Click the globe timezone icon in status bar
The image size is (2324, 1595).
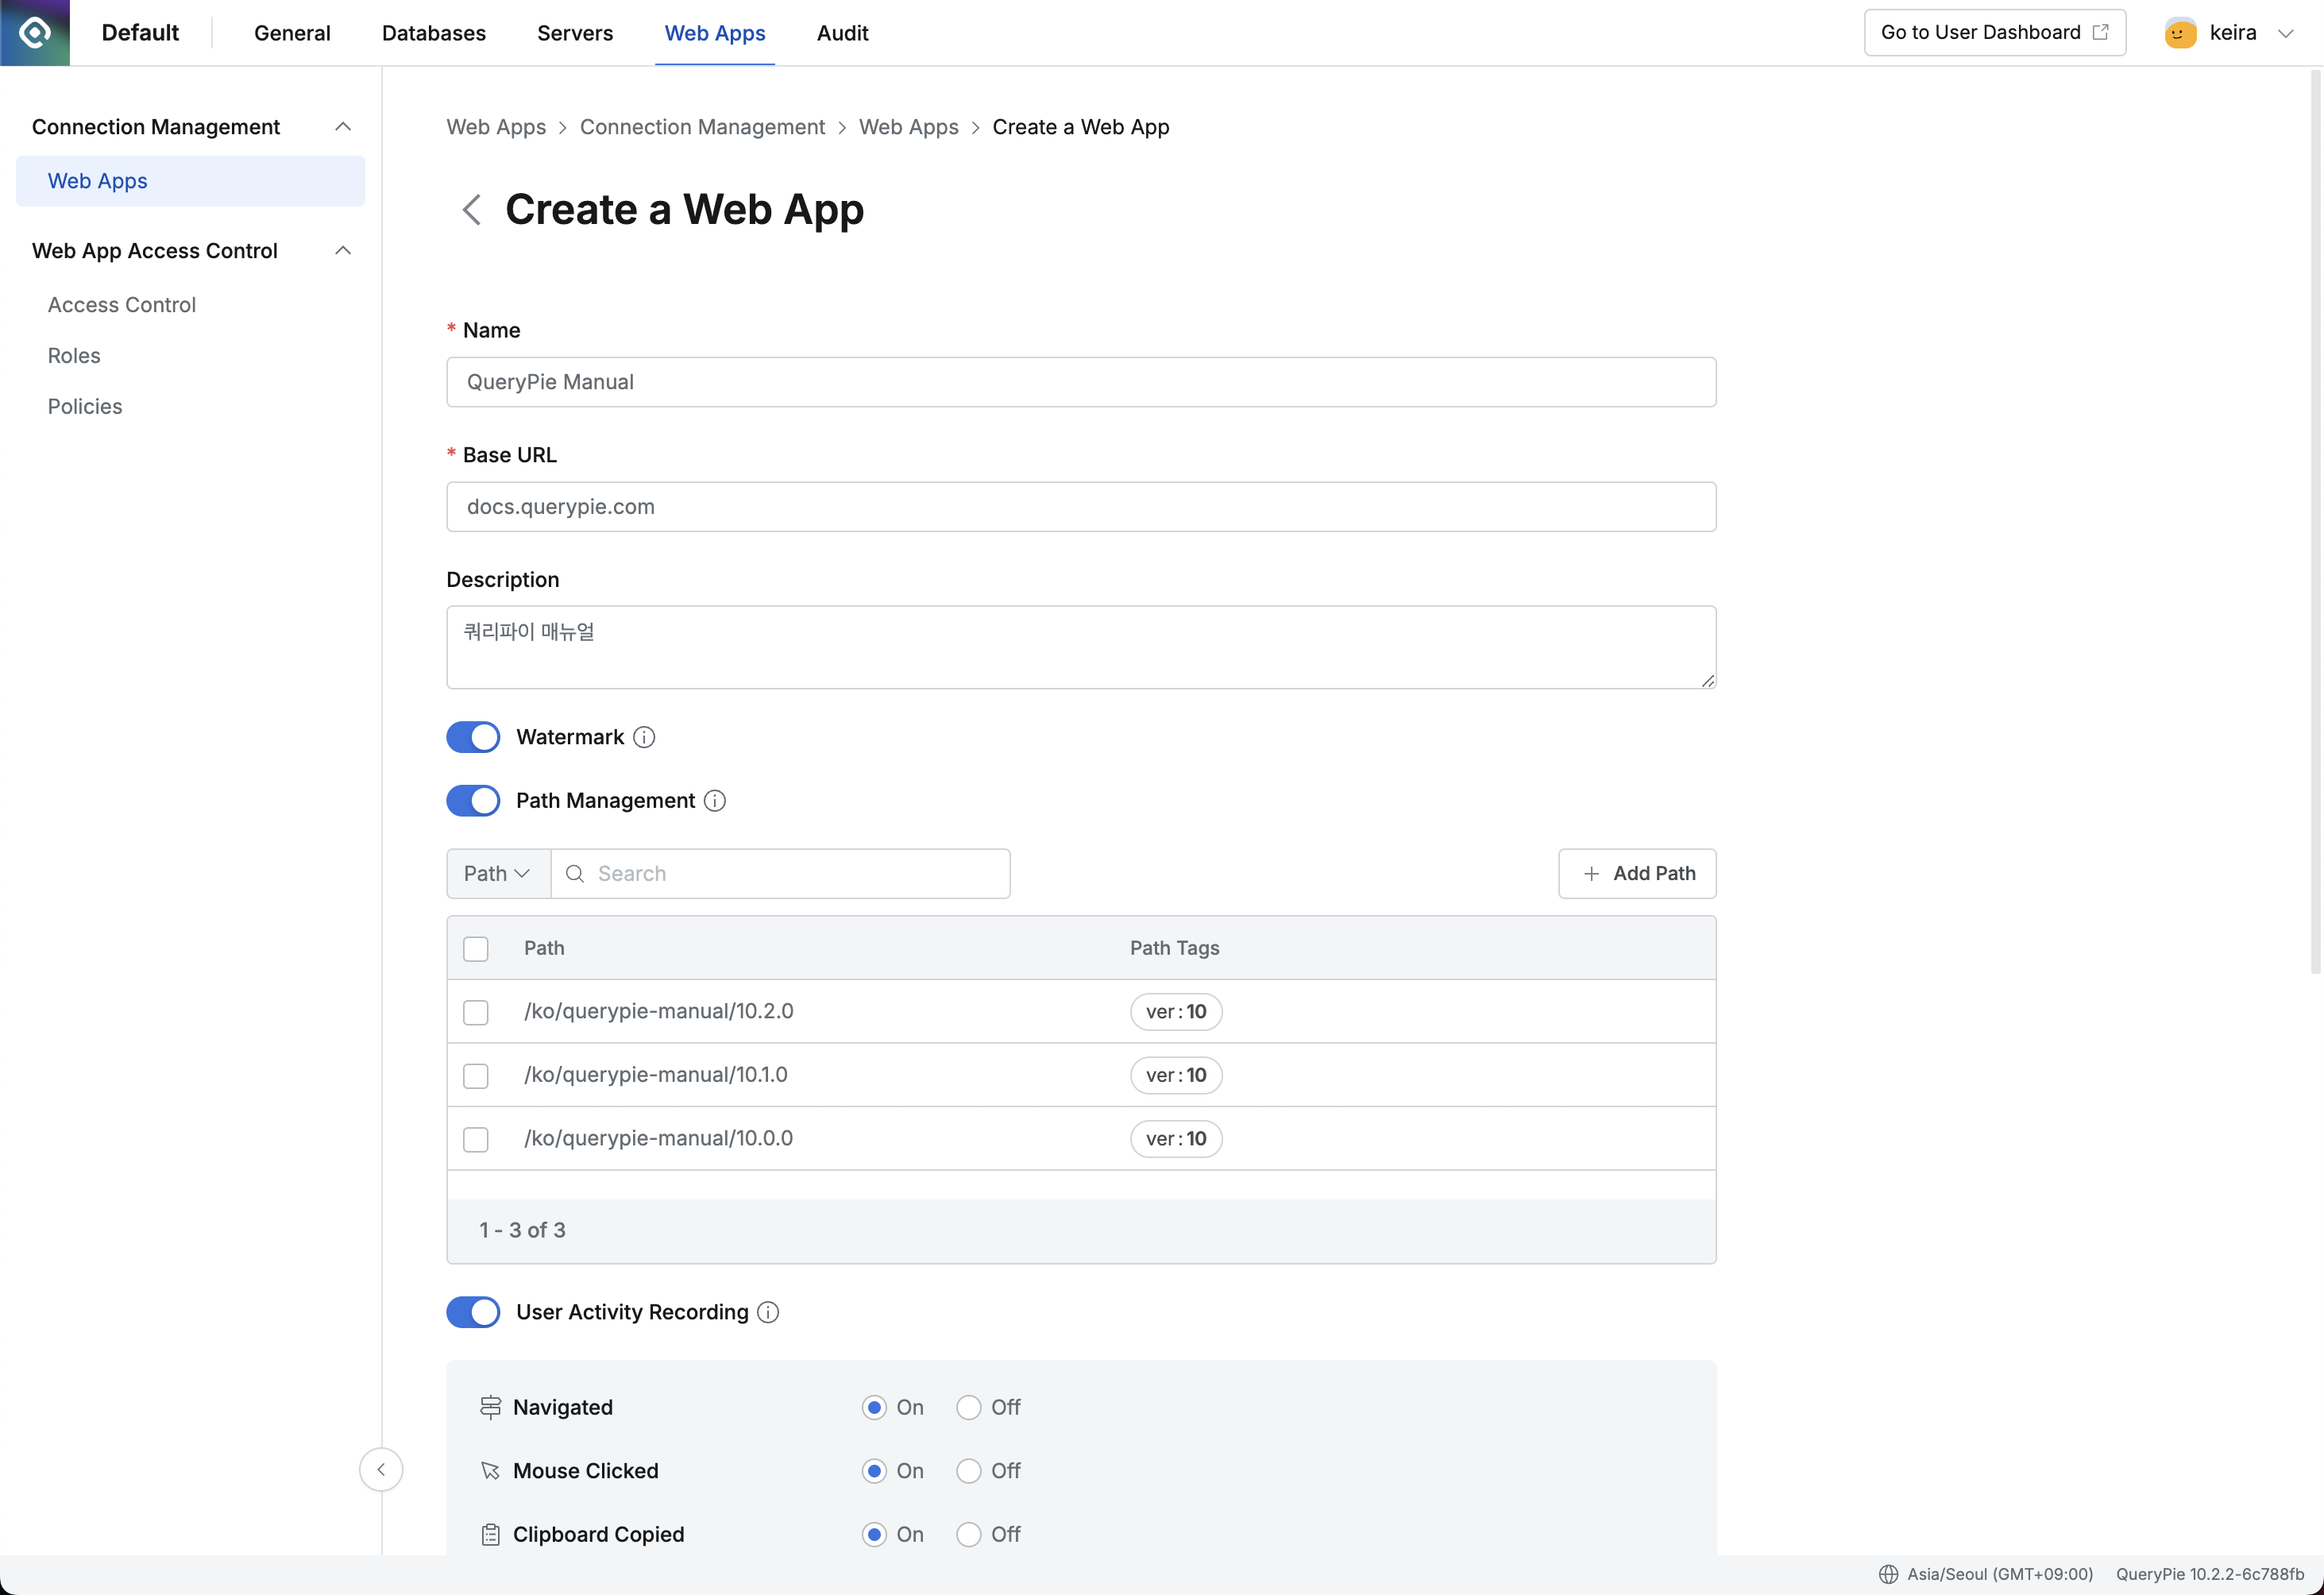tap(1888, 1574)
